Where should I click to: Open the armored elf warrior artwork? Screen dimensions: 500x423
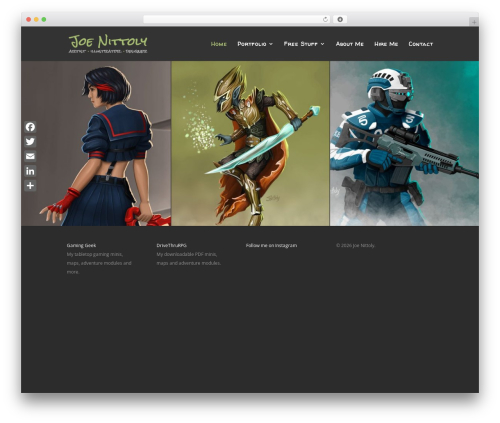click(250, 143)
